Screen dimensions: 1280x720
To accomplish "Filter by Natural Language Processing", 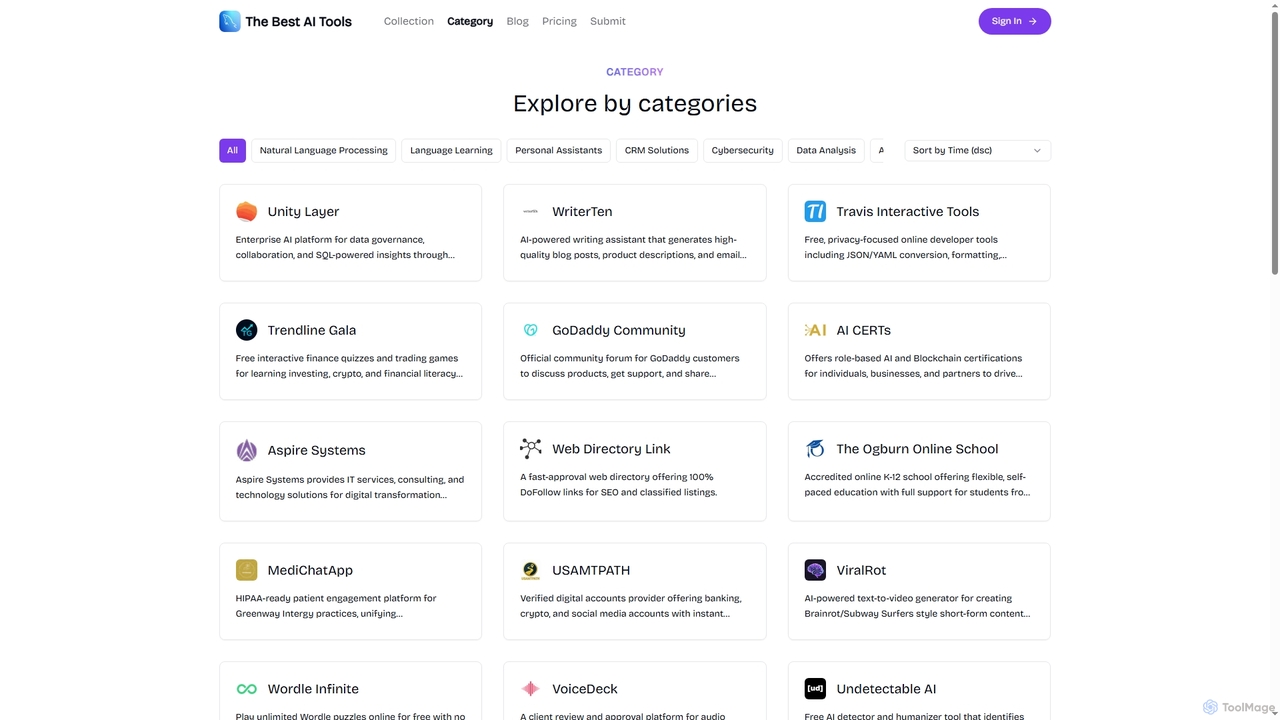I will click(323, 150).
